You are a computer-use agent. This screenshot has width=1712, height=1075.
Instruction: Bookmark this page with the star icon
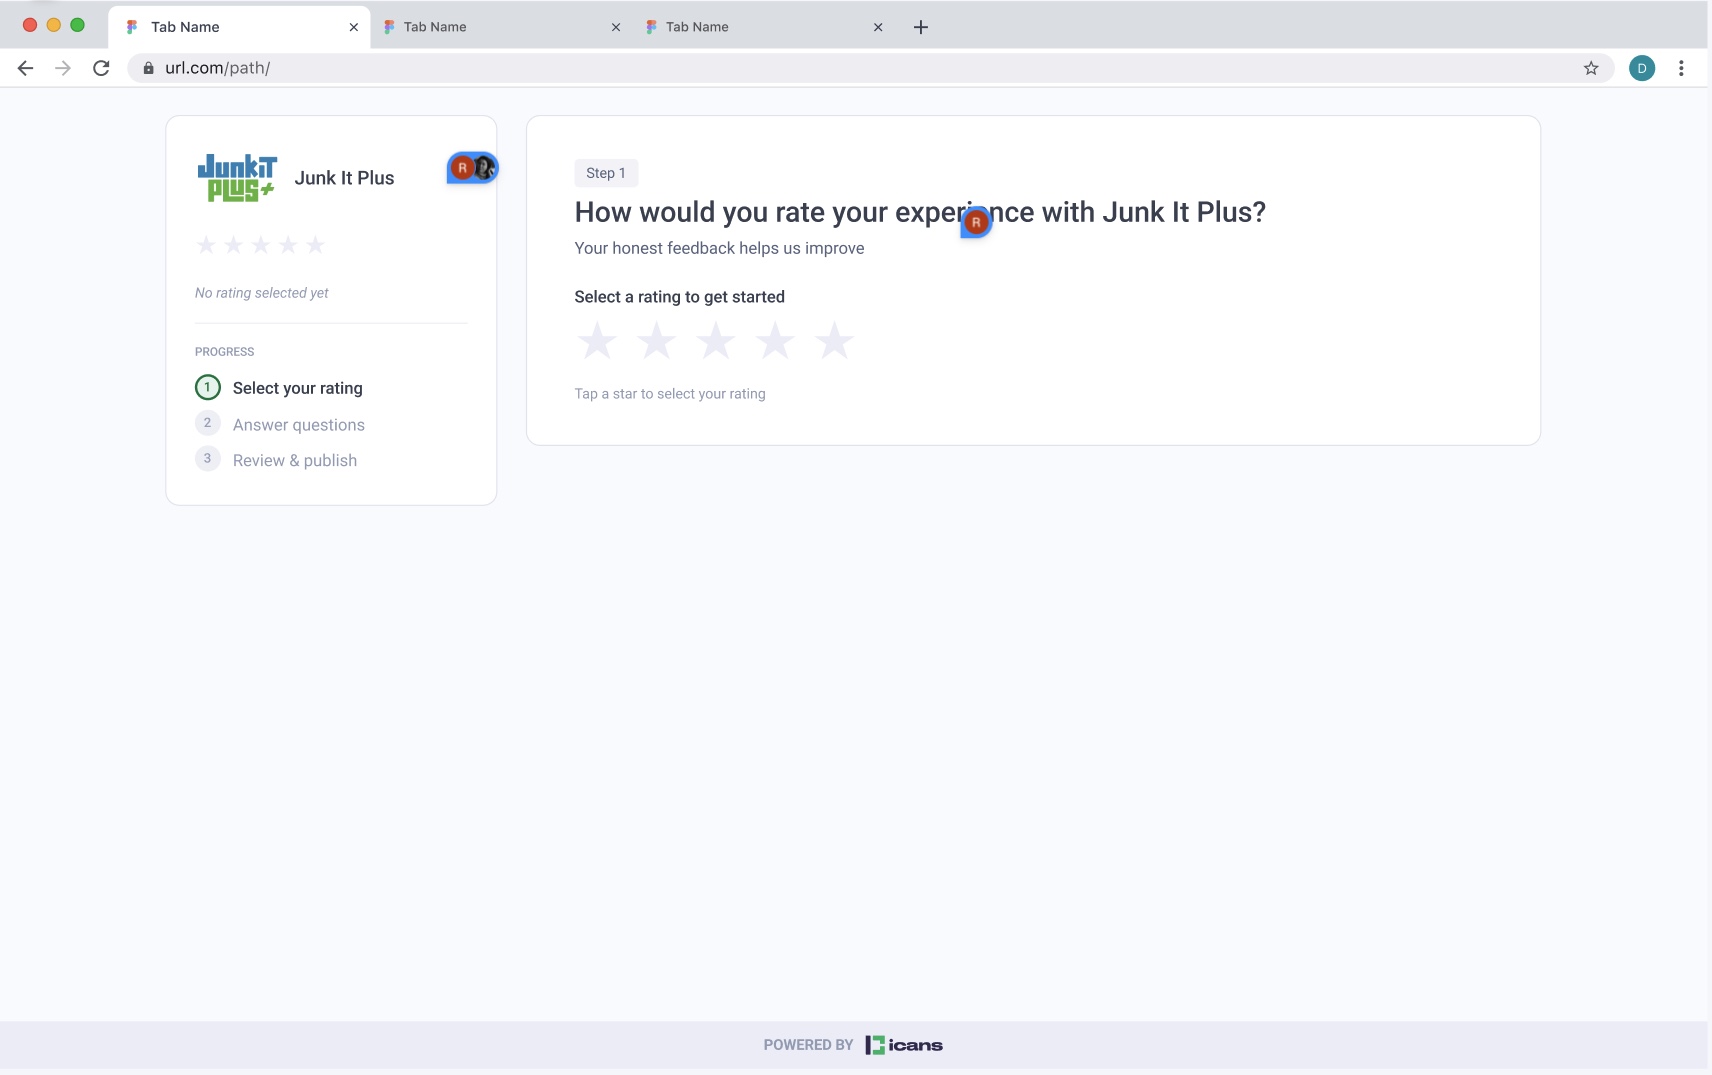pyautogui.click(x=1591, y=68)
